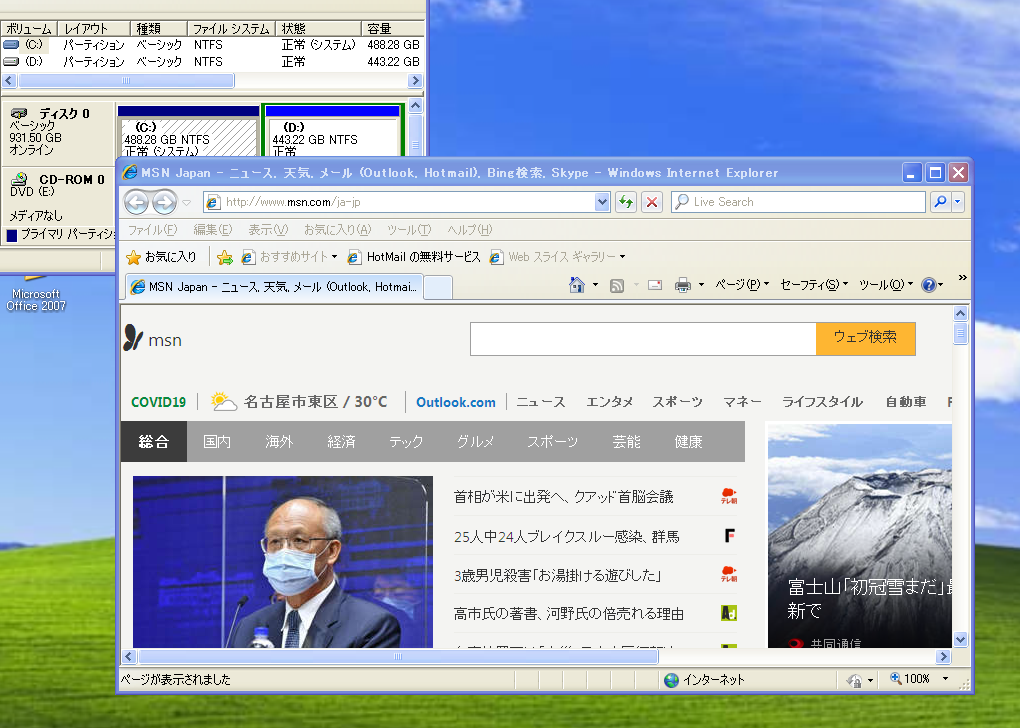Click the masked man news photo

(x=283, y=562)
